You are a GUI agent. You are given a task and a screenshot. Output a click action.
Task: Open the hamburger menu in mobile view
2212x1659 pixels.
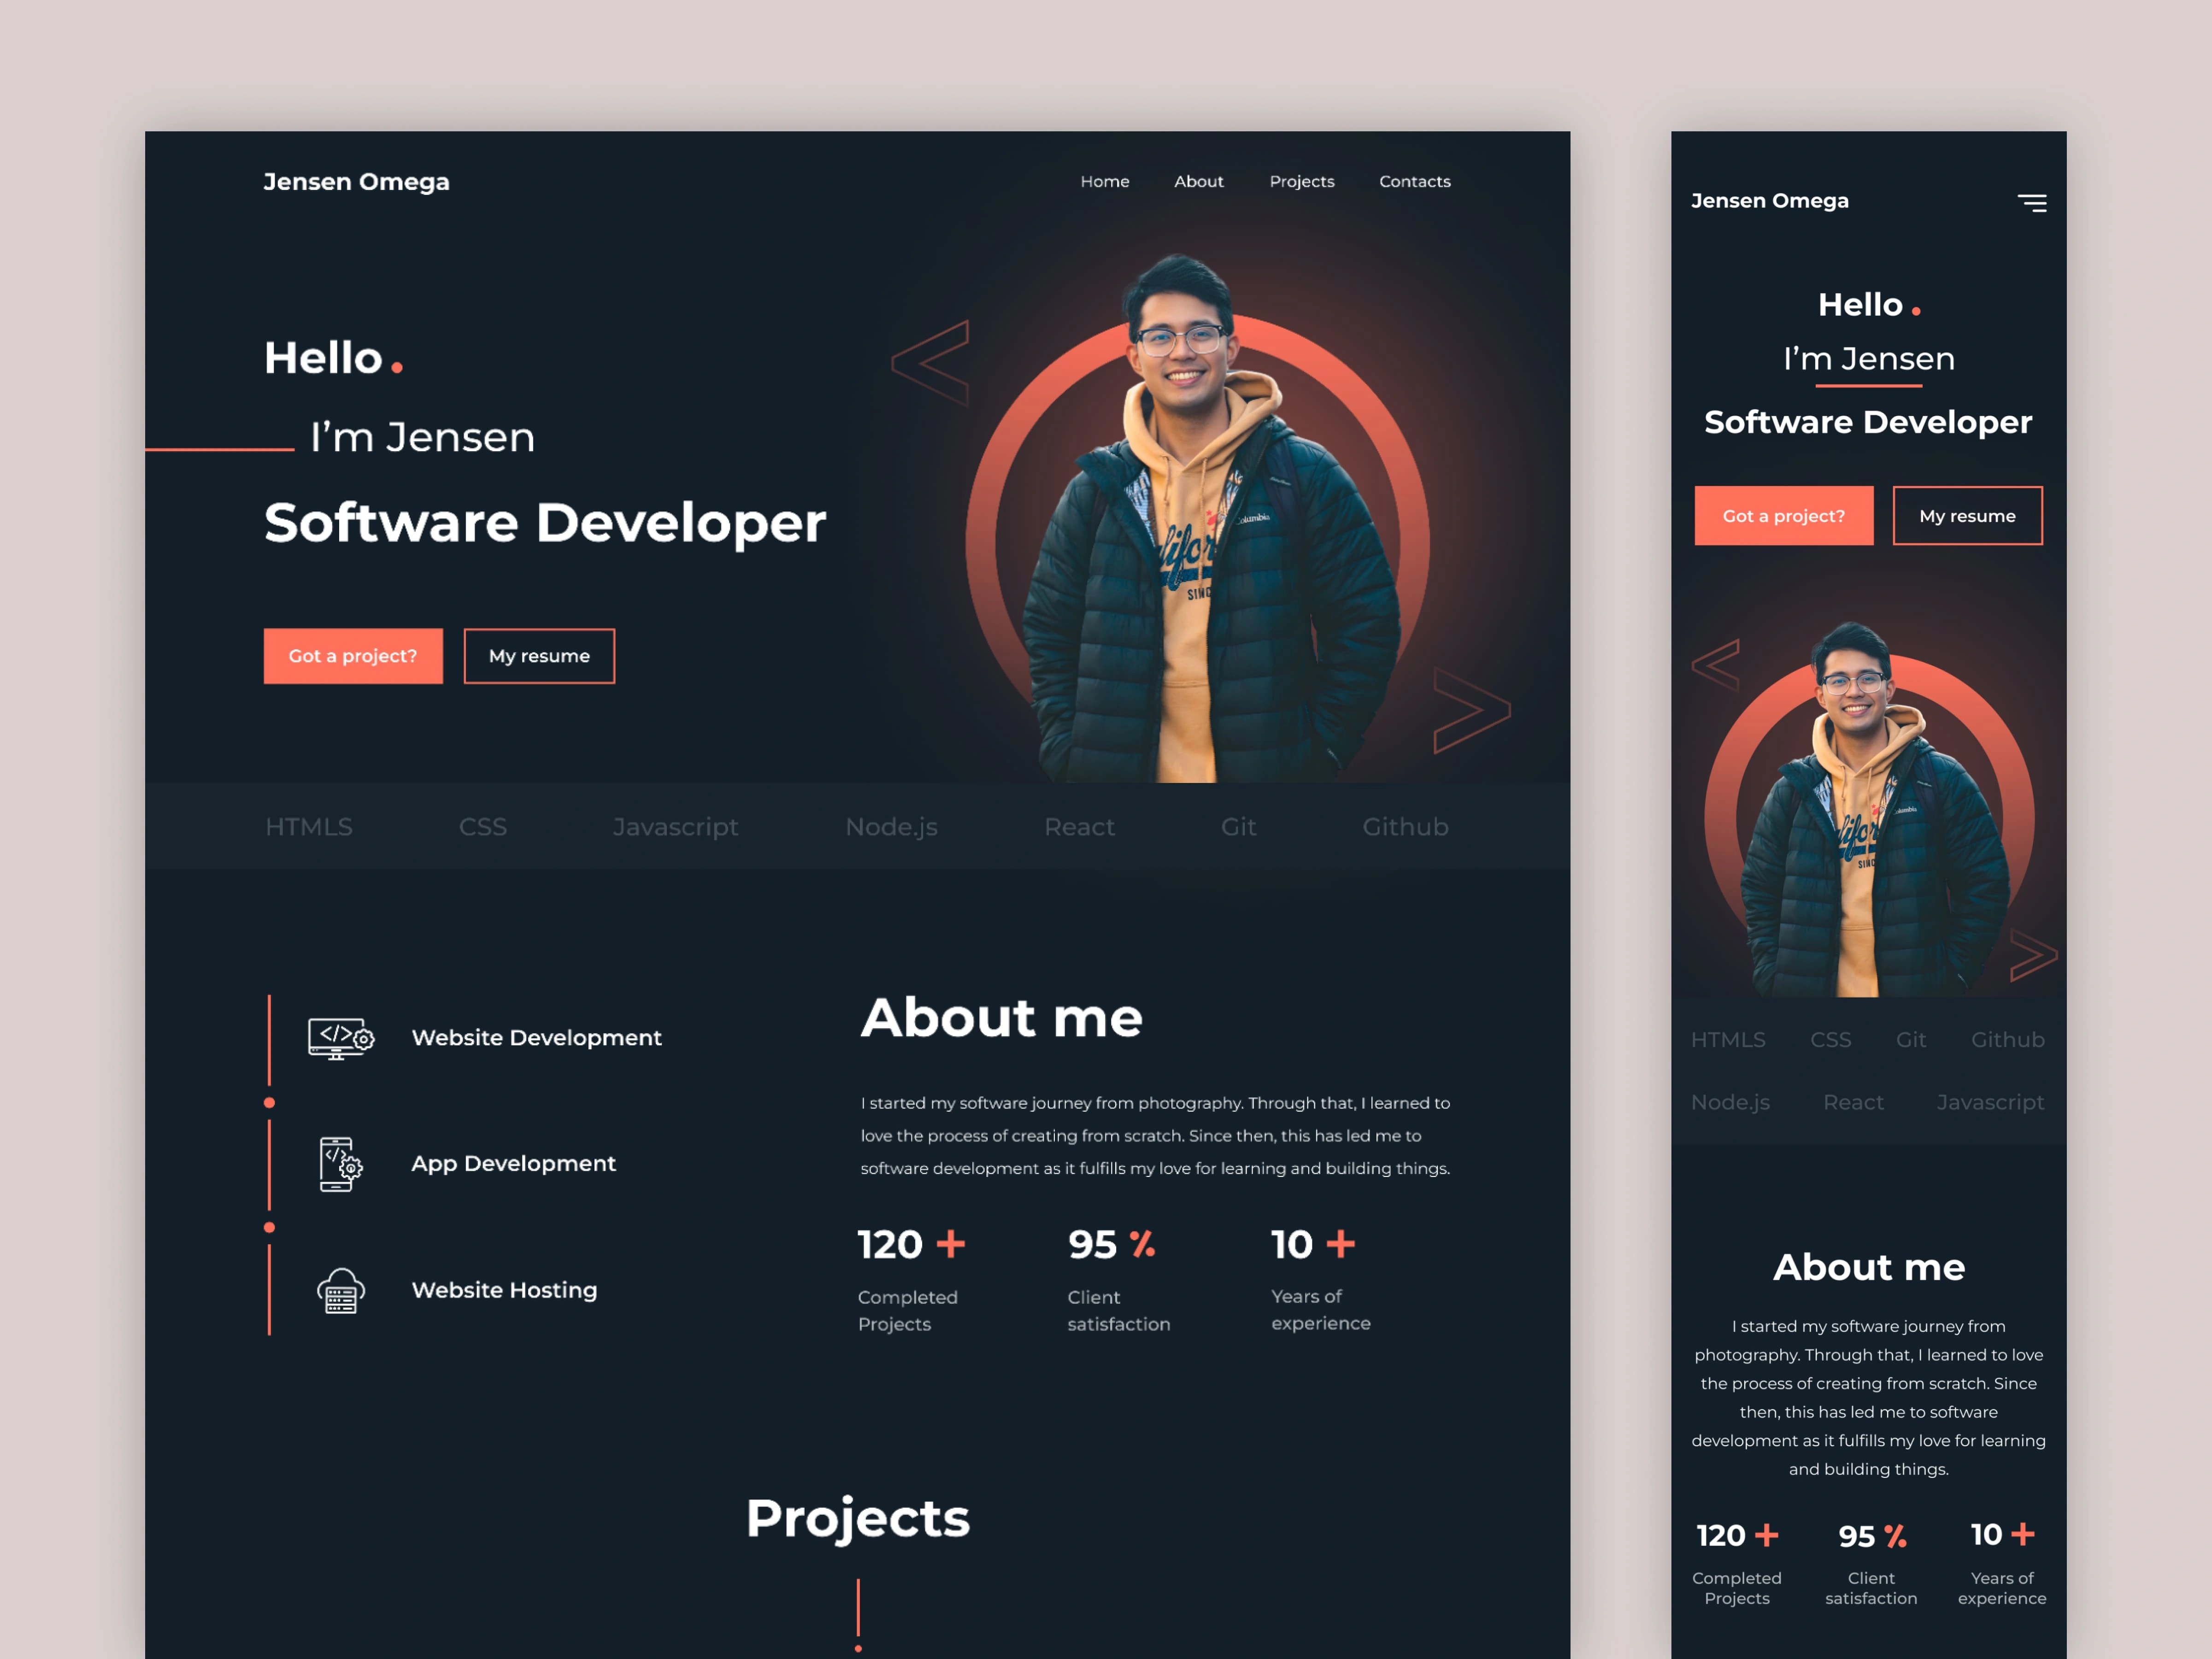coord(2031,203)
